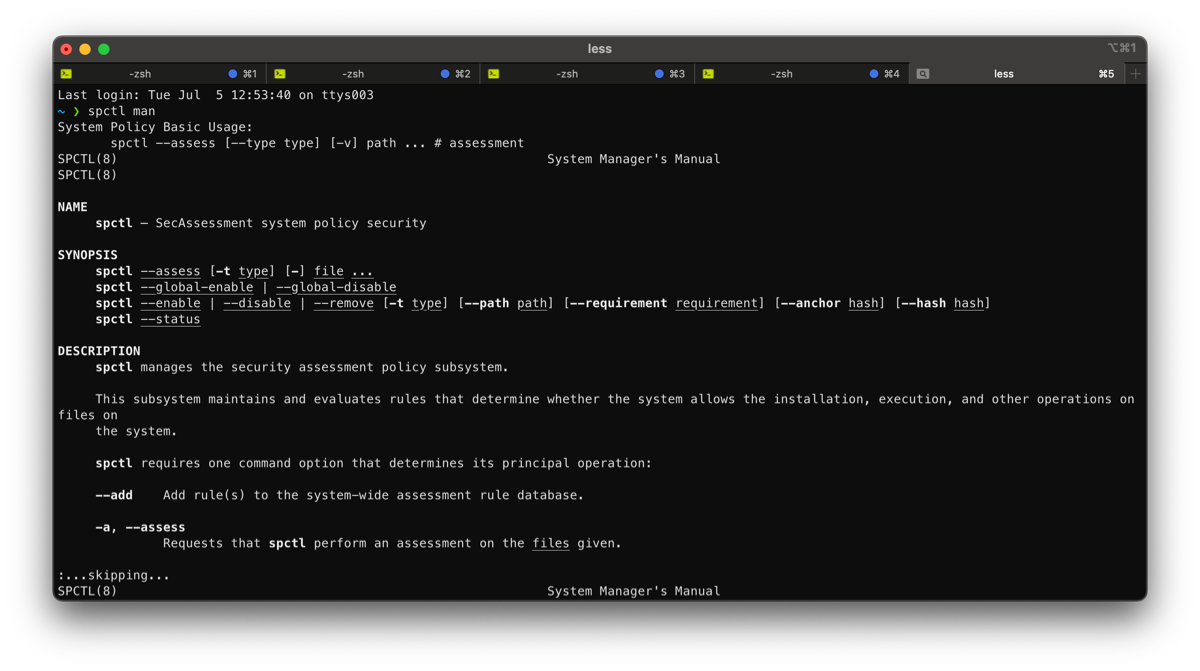This screenshot has width=1200, height=671.
Task: Click the bold '--requirement' flag
Action: click(x=619, y=303)
